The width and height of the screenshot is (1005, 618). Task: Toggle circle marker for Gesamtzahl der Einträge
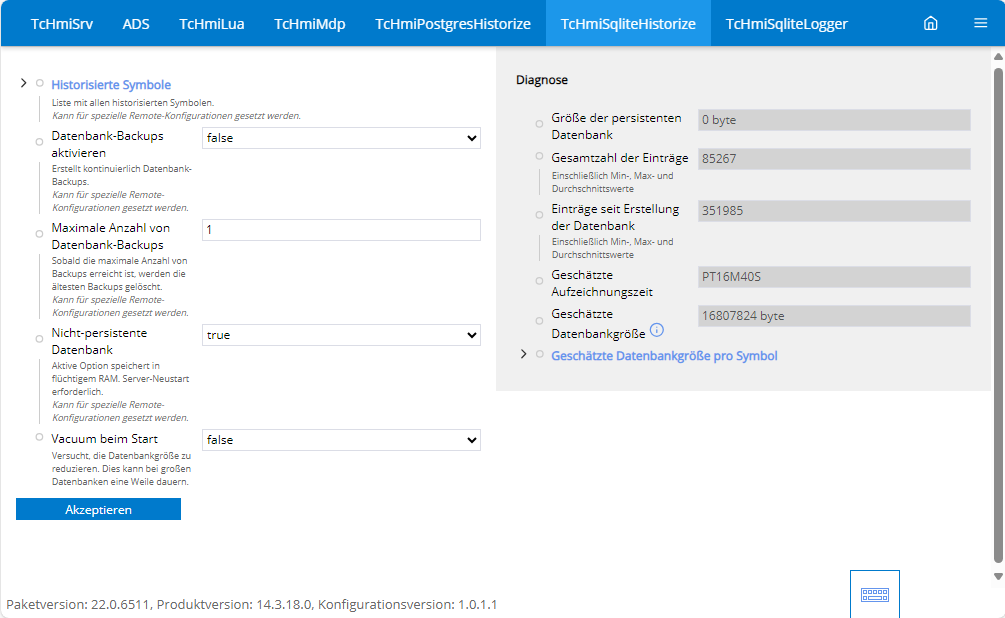click(x=540, y=156)
